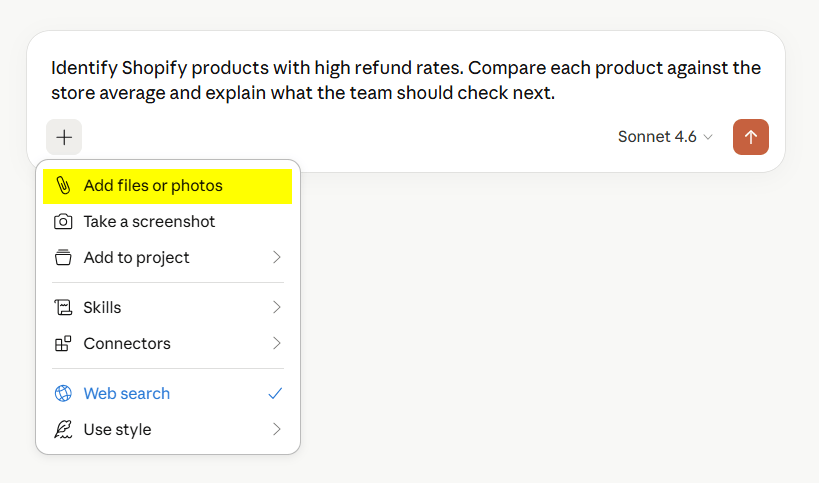This screenshot has height=483, width=819.
Task: Send the message with the arrow button
Action: click(750, 137)
